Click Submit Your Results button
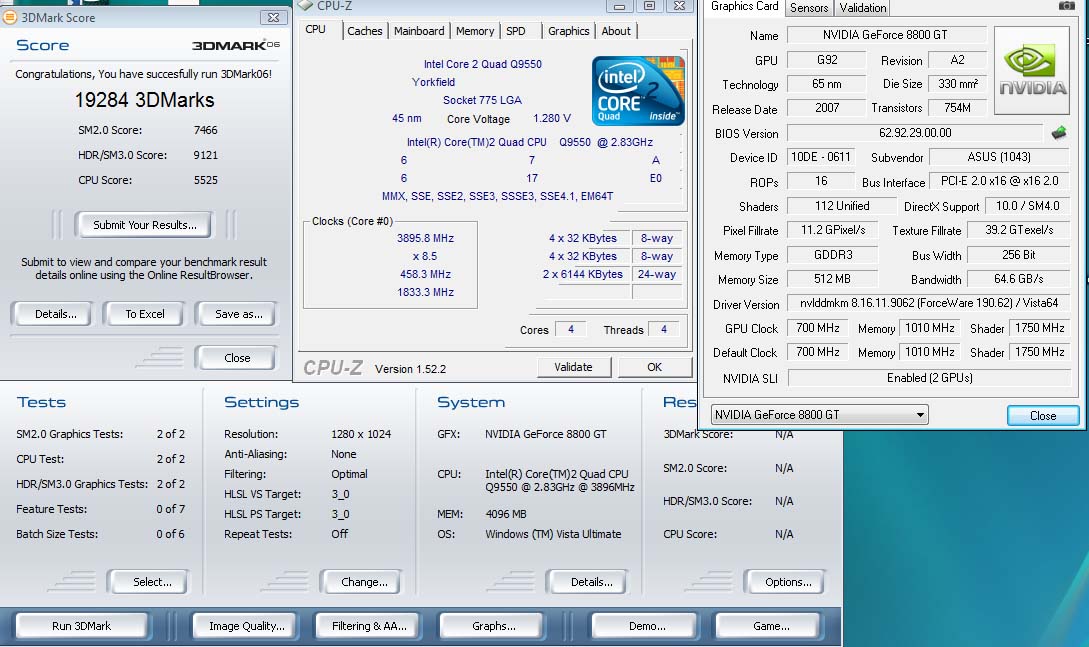The width and height of the screenshot is (1089, 647). pos(144,225)
